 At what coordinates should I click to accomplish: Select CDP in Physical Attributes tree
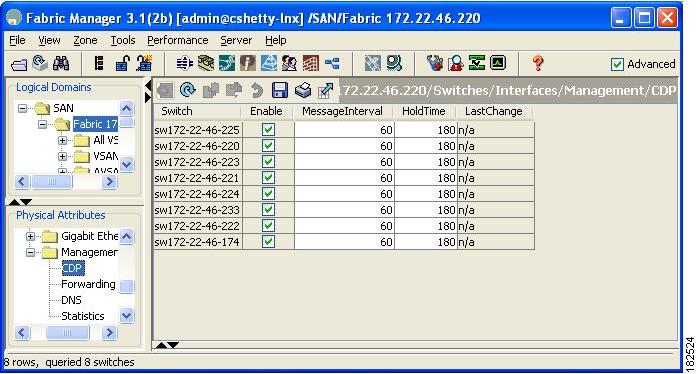coord(72,268)
